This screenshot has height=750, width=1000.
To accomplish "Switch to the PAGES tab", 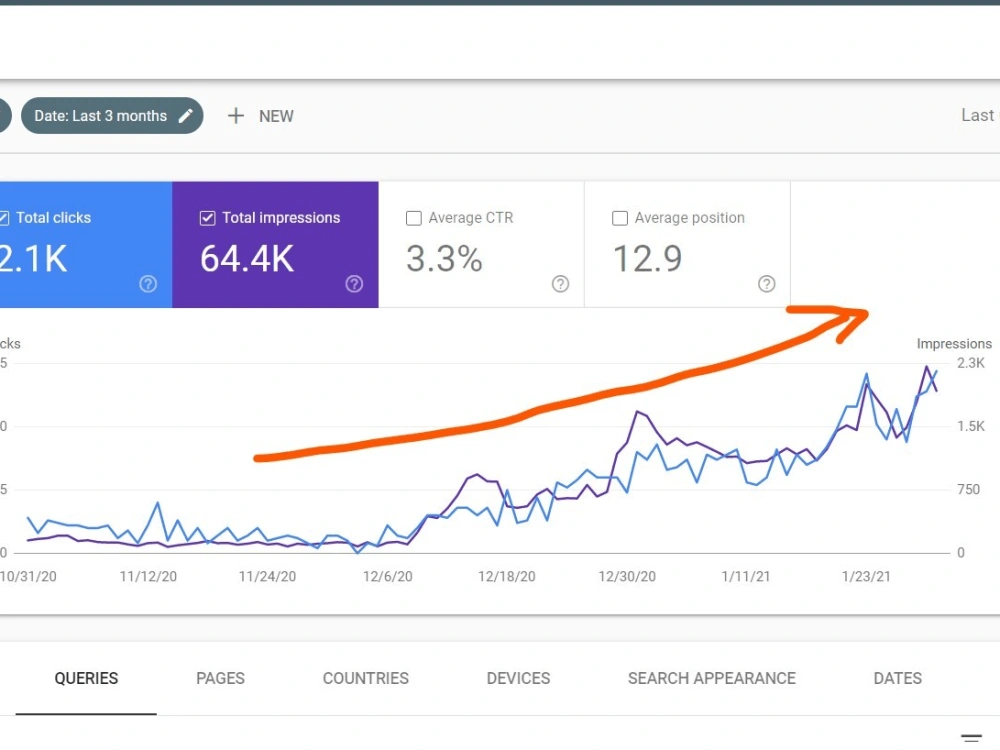I will point(220,678).
